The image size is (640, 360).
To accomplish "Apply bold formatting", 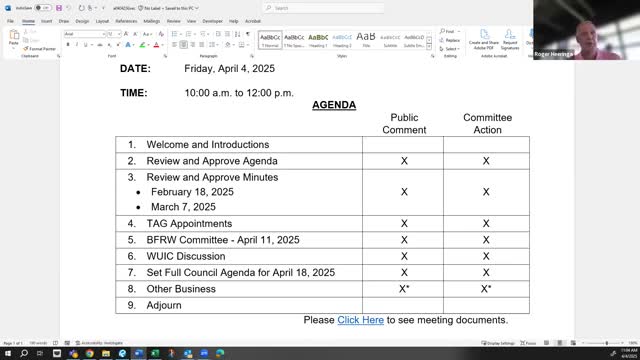I will click(x=68, y=45).
